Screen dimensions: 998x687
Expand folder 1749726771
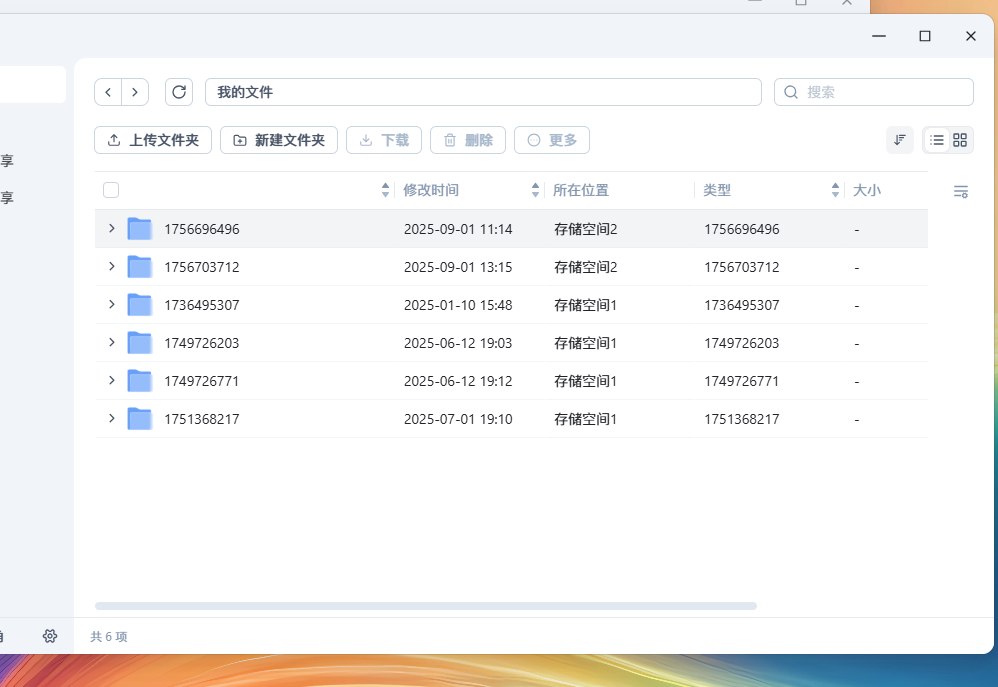112,380
